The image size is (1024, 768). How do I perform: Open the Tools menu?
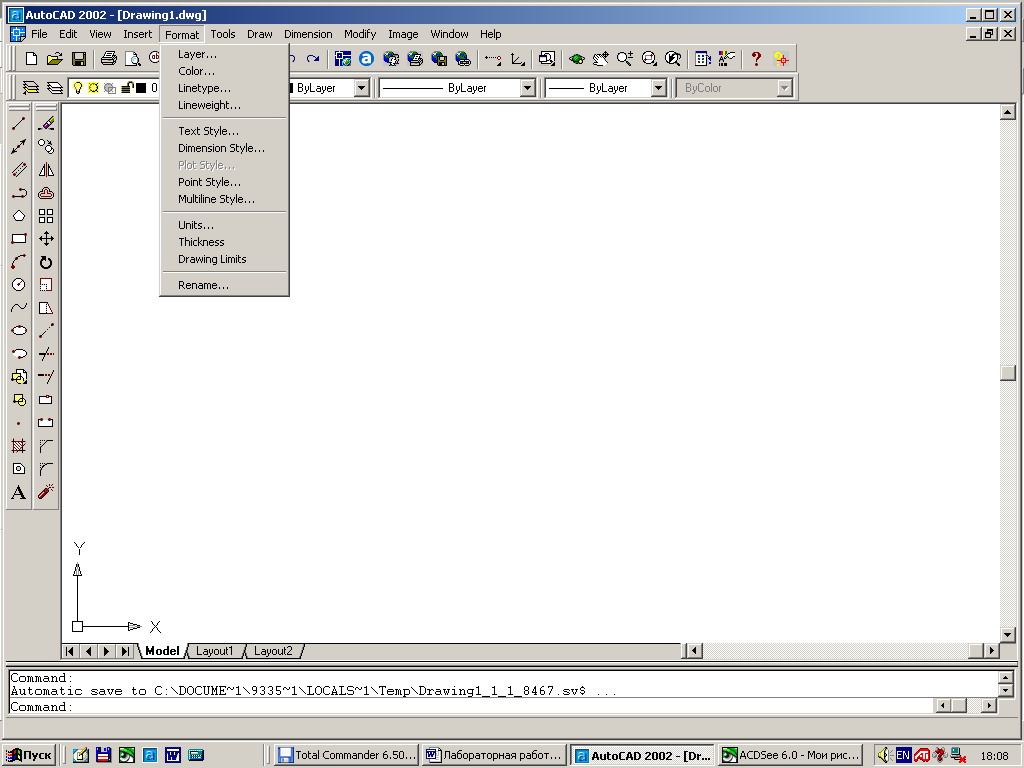click(x=223, y=34)
